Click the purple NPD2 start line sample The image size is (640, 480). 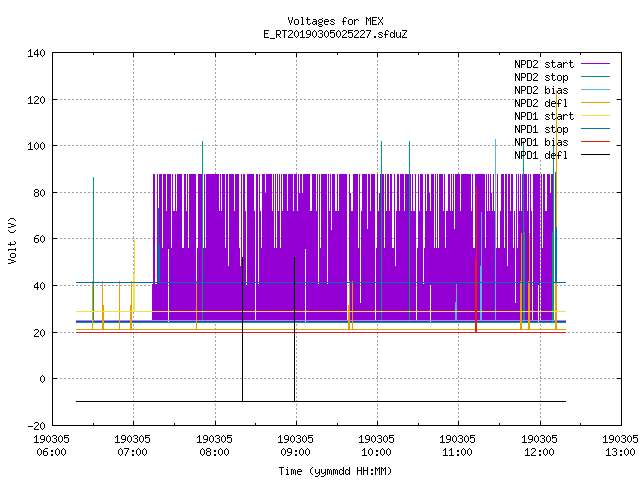[595, 63]
